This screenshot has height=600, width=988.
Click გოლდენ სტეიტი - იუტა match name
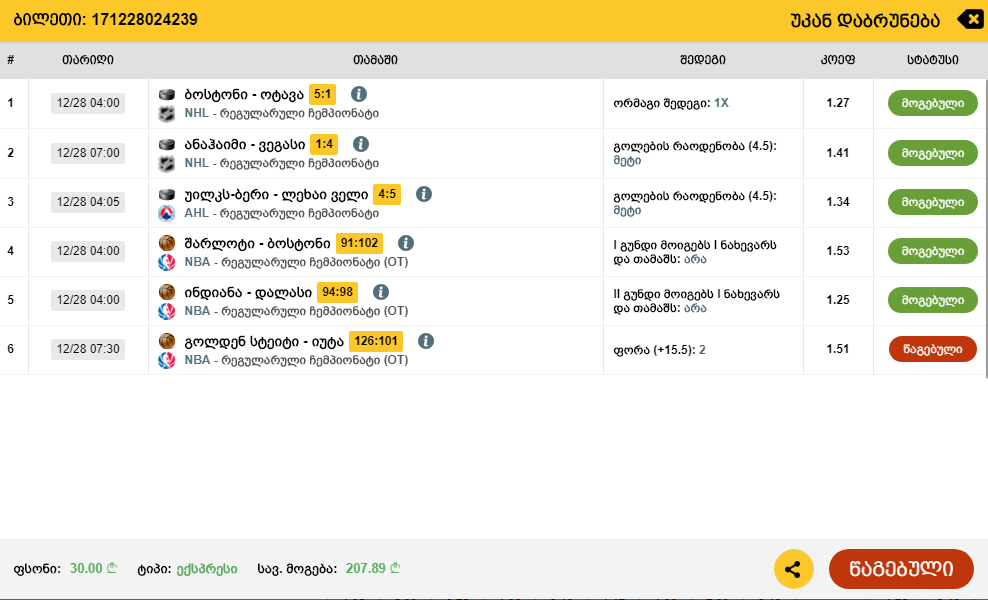(x=264, y=342)
